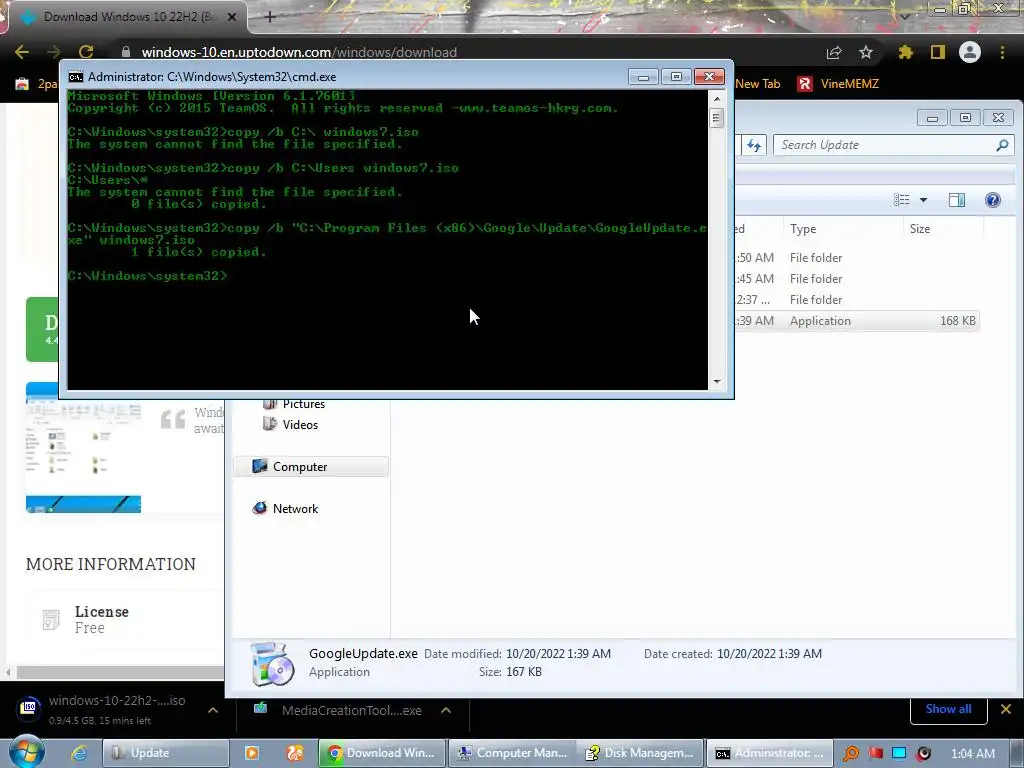Click the tray clock showing 1:04 AM
The image size is (1024, 768).
973,754
